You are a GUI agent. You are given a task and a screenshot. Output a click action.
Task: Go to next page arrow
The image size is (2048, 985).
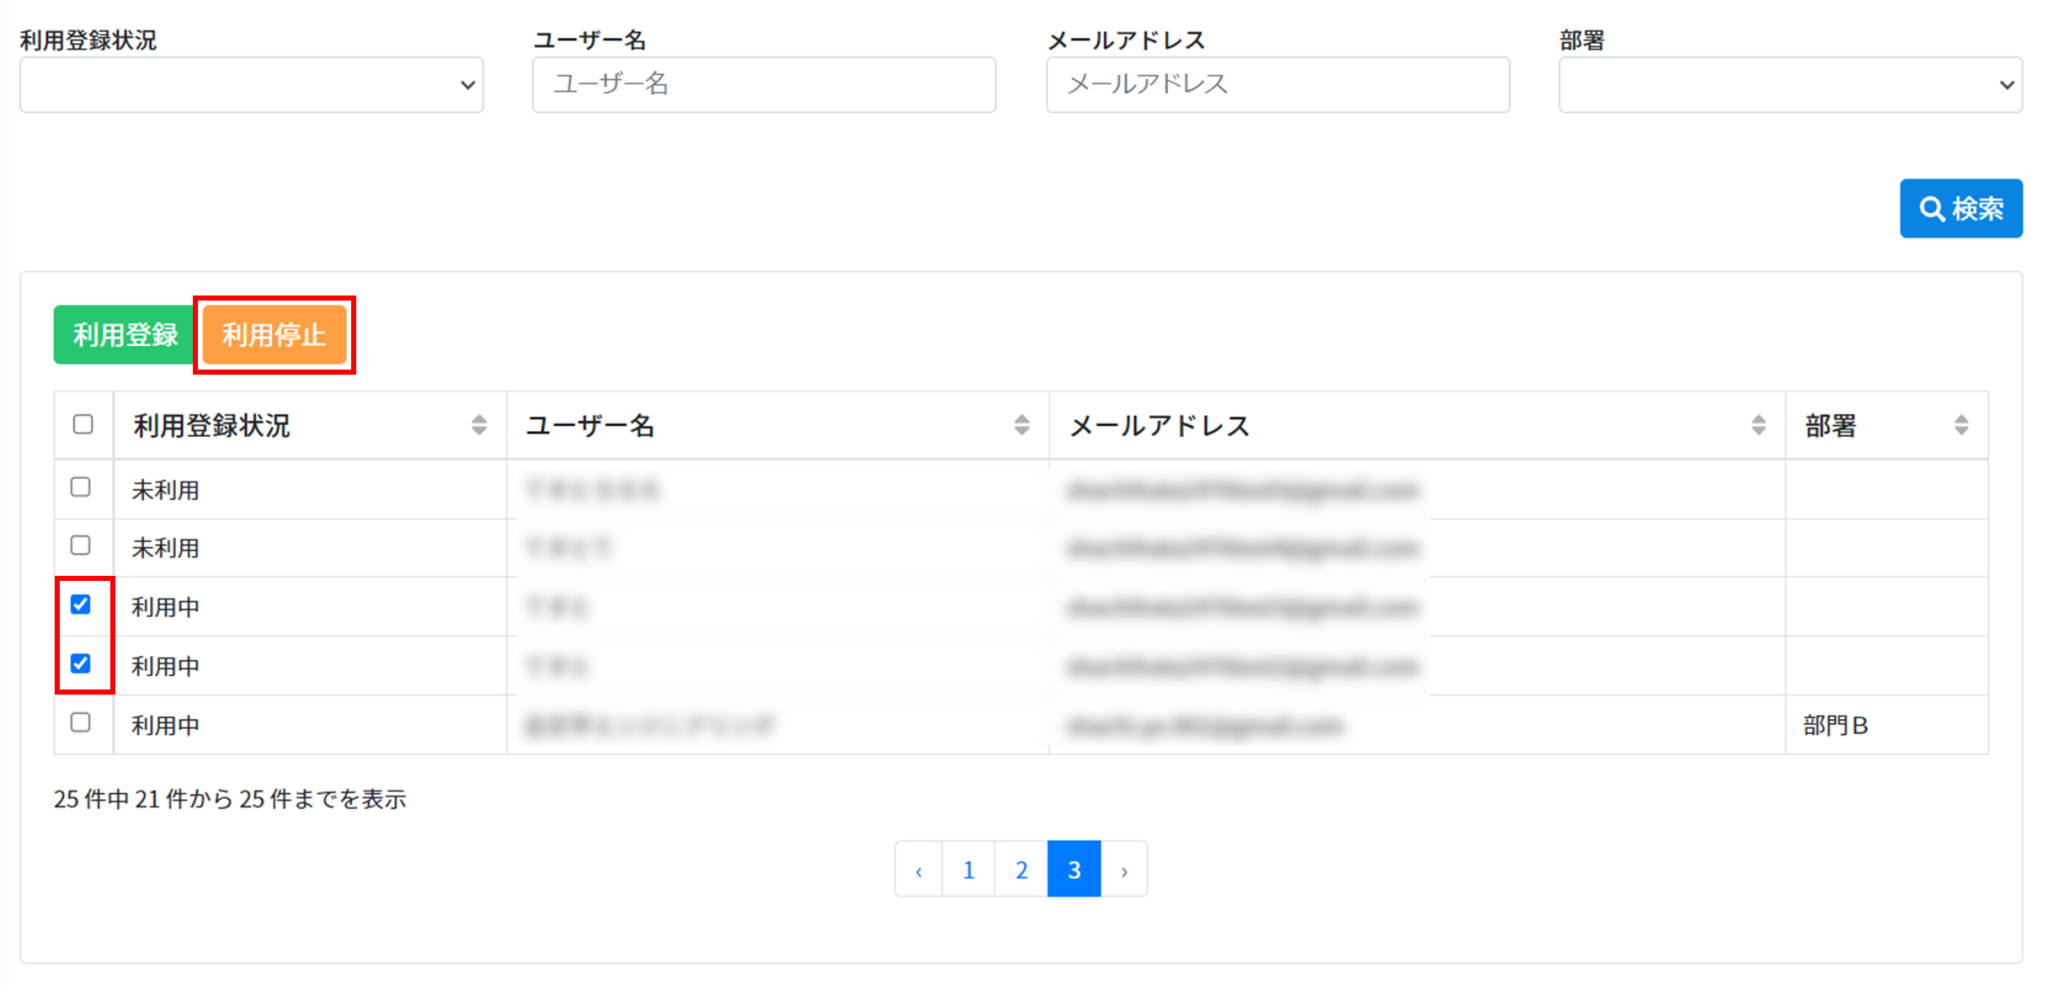1124,870
